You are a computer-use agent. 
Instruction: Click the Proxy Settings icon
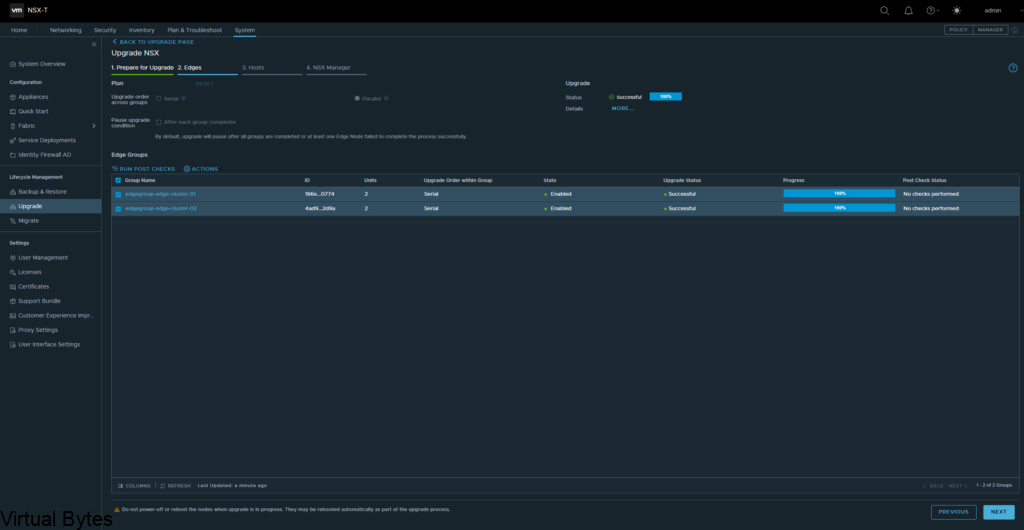[x=13, y=330]
